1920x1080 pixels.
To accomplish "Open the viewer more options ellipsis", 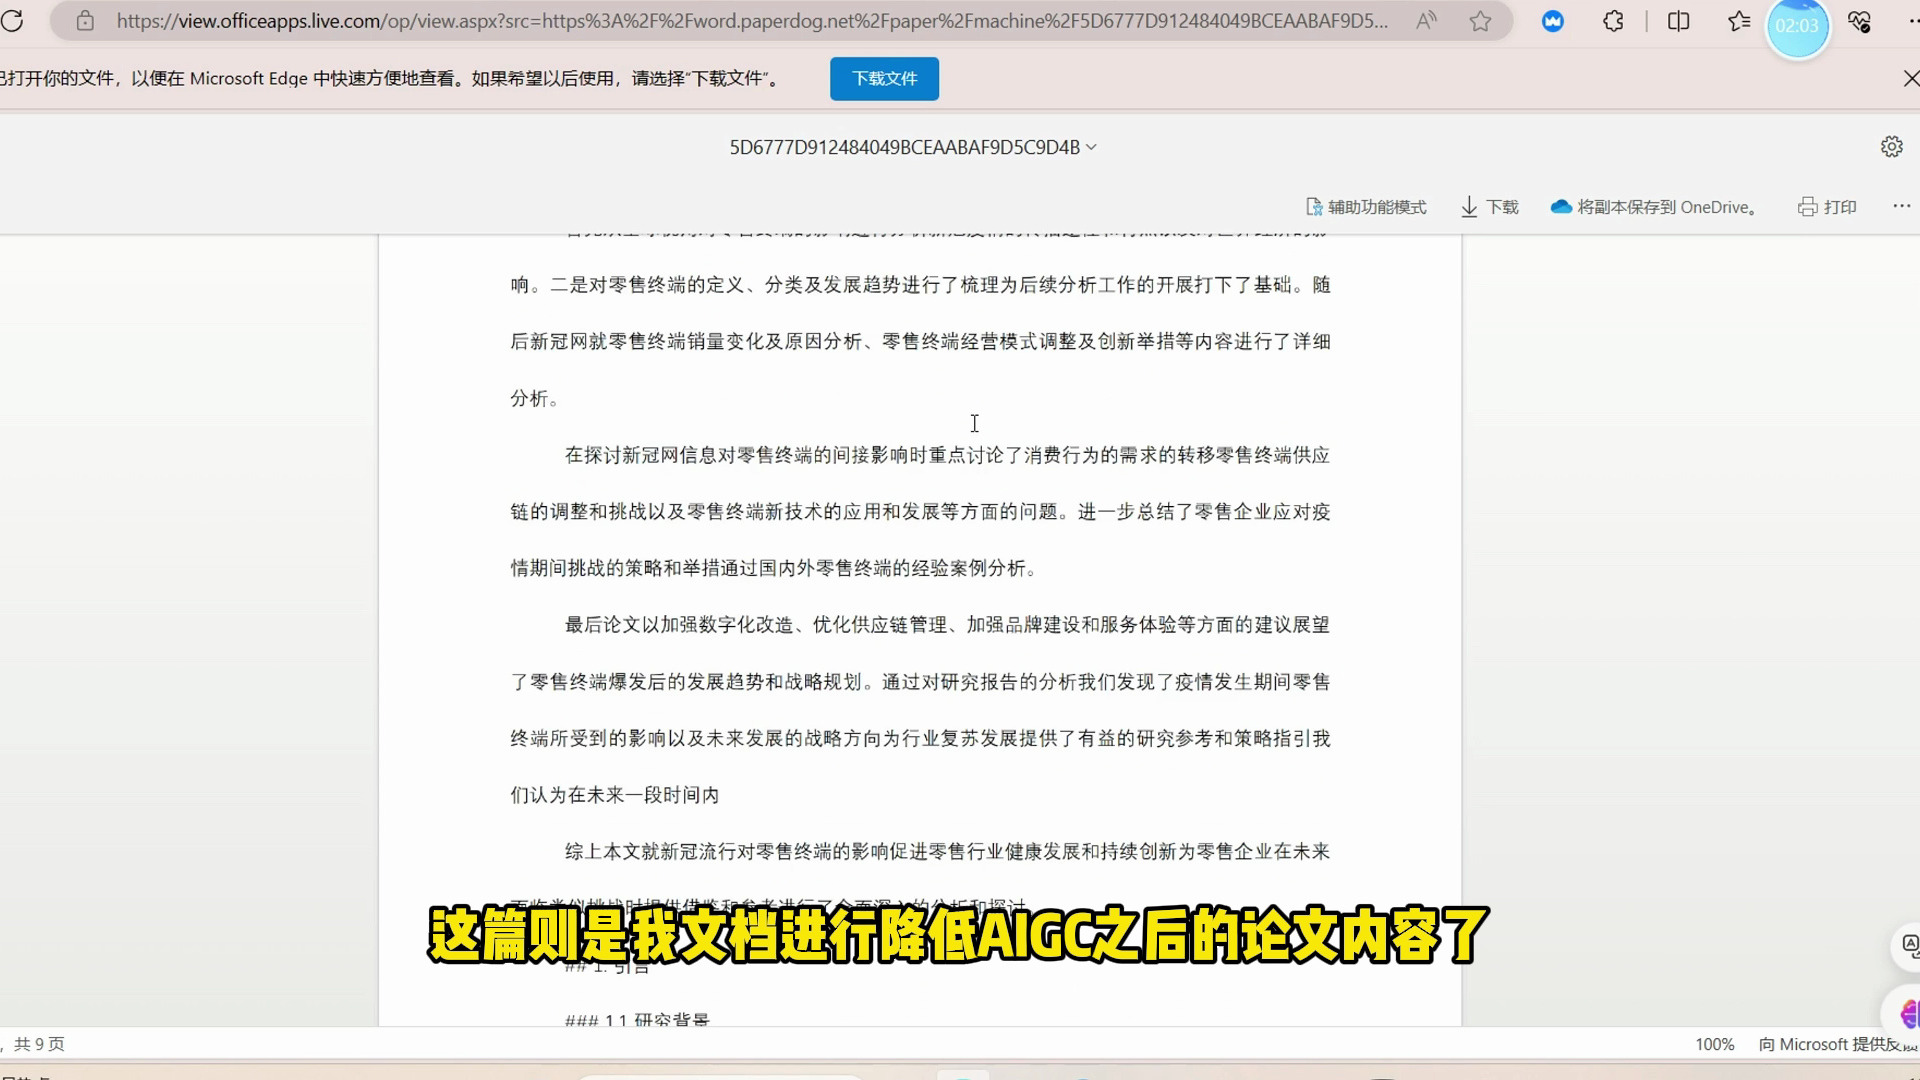I will pos(1901,206).
